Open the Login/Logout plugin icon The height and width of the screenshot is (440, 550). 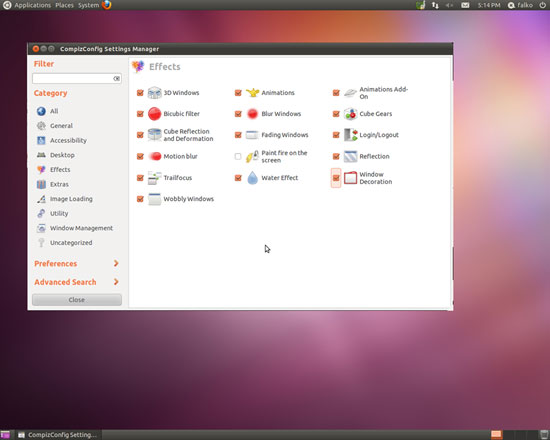[350, 135]
